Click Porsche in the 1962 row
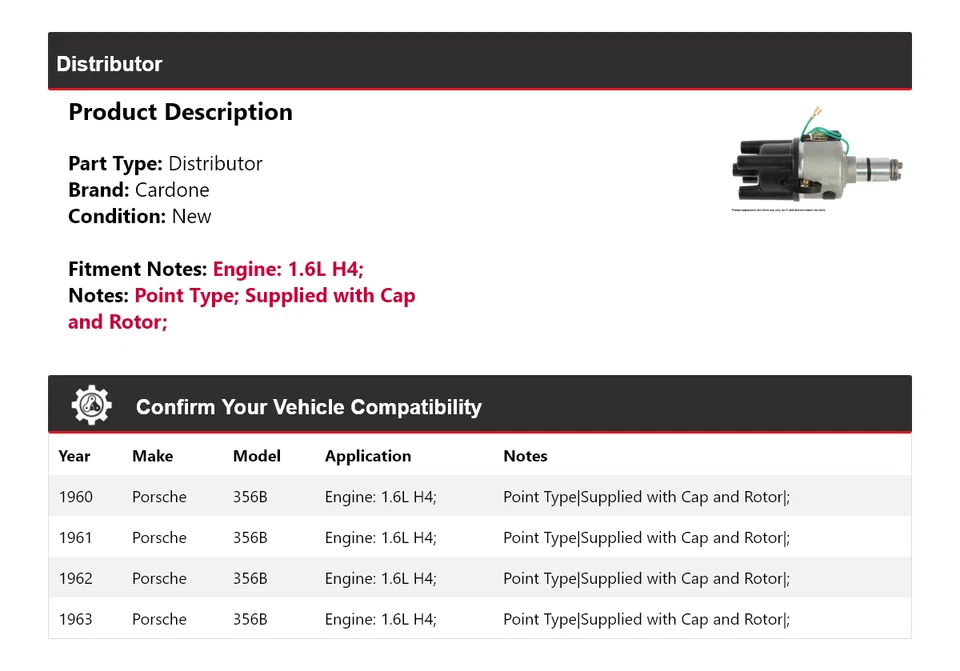Image resolution: width=960 pixels, height=671 pixels. [x=159, y=579]
